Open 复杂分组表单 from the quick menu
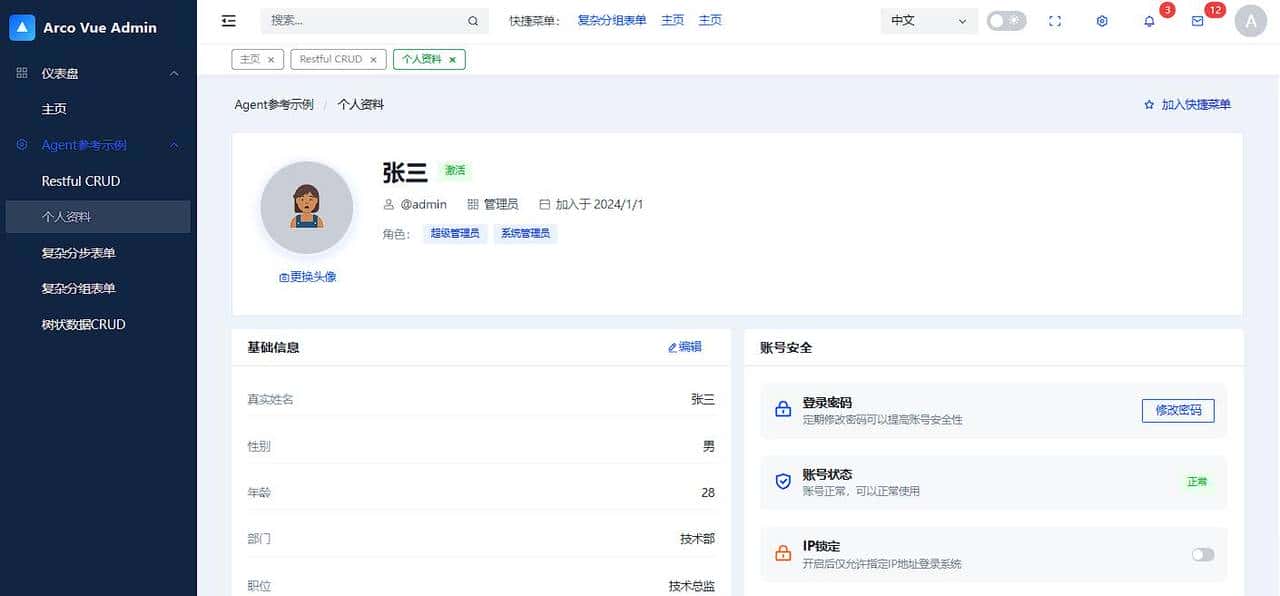The height and width of the screenshot is (596, 1280). click(x=611, y=19)
